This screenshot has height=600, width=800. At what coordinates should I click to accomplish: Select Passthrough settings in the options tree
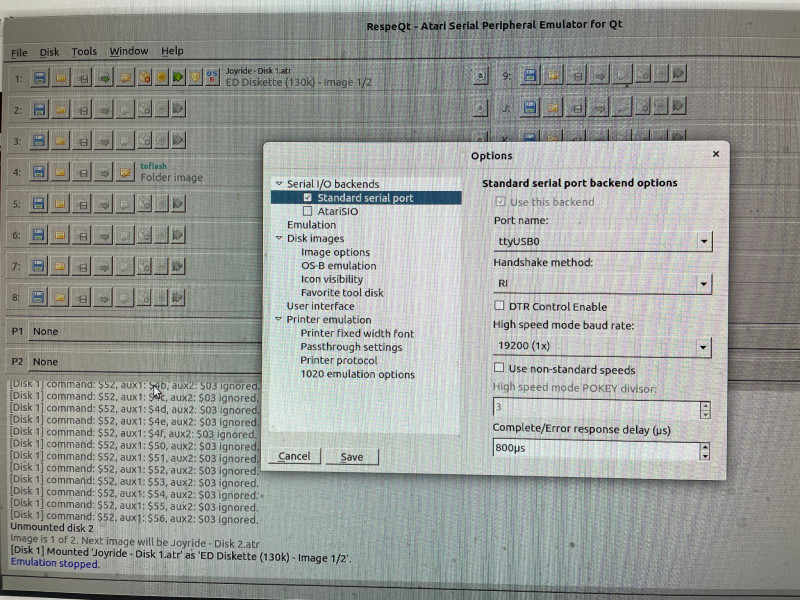pyautogui.click(x=351, y=347)
